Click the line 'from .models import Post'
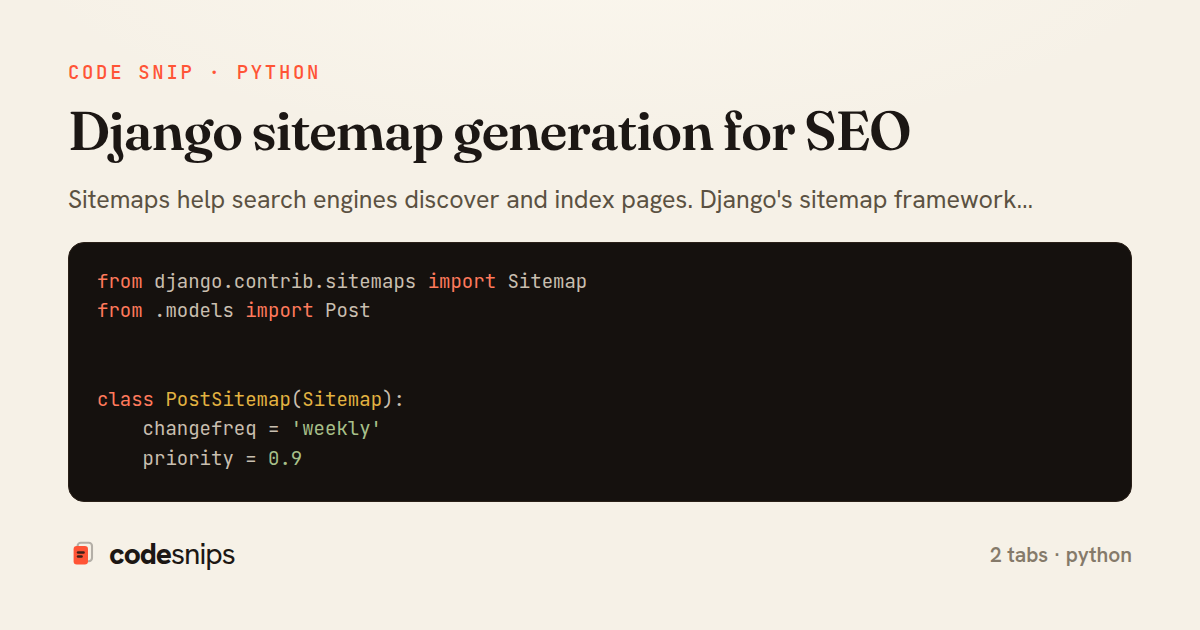1200x630 pixels. point(234,311)
